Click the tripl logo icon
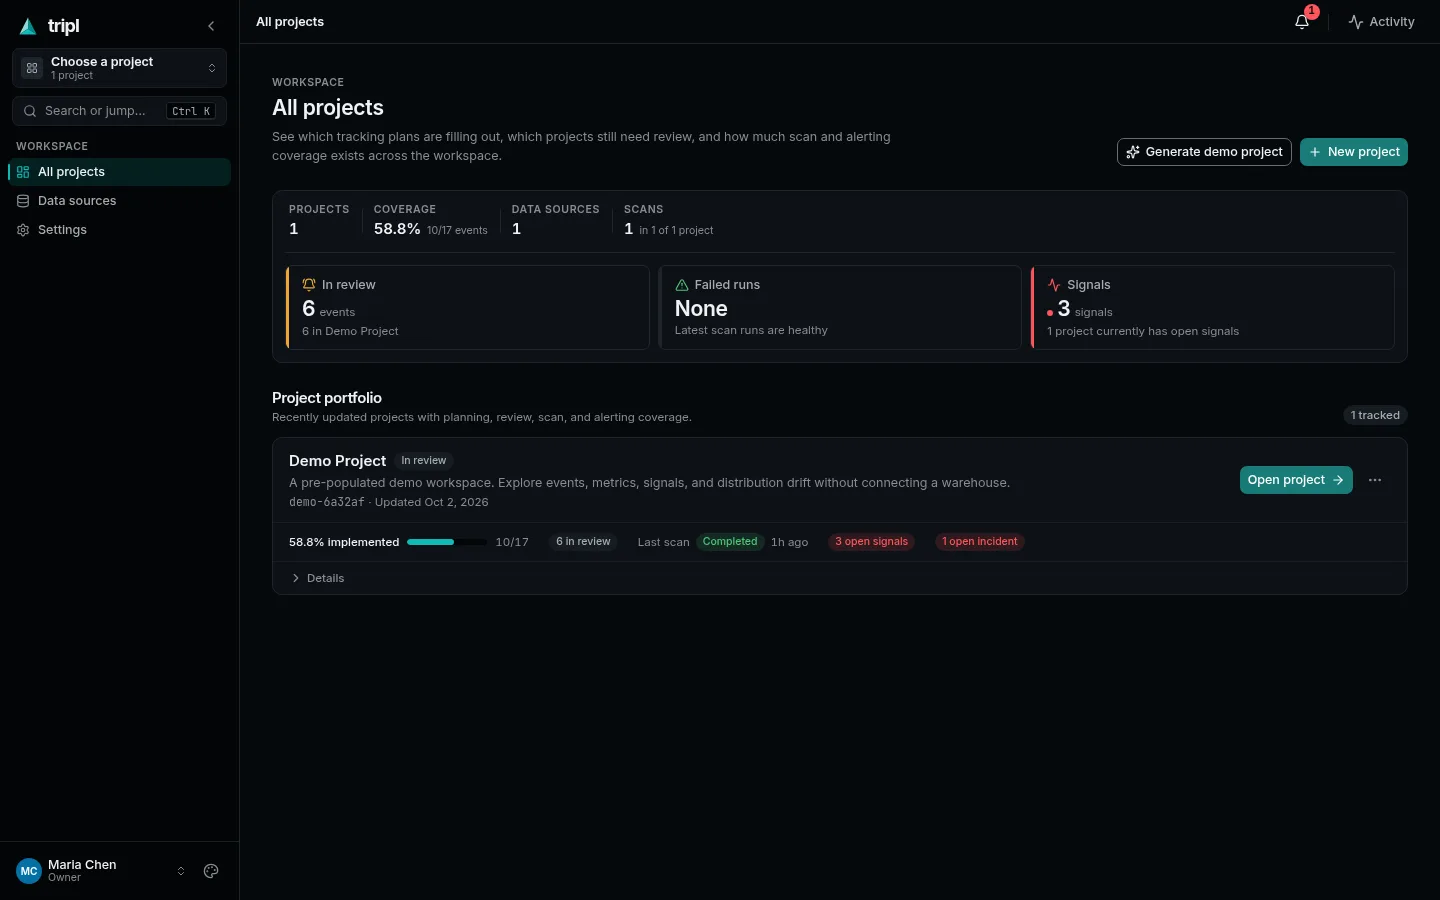Viewport: 1440px width, 900px height. (28, 26)
